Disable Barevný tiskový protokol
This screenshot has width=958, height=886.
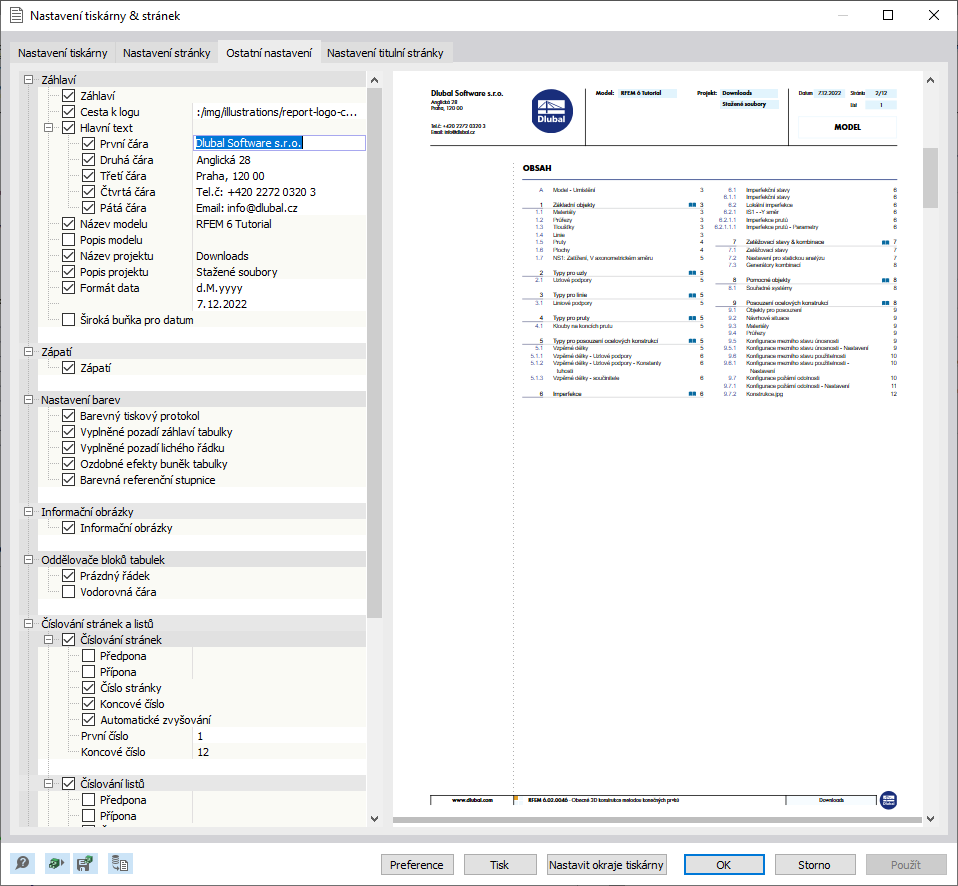68,416
